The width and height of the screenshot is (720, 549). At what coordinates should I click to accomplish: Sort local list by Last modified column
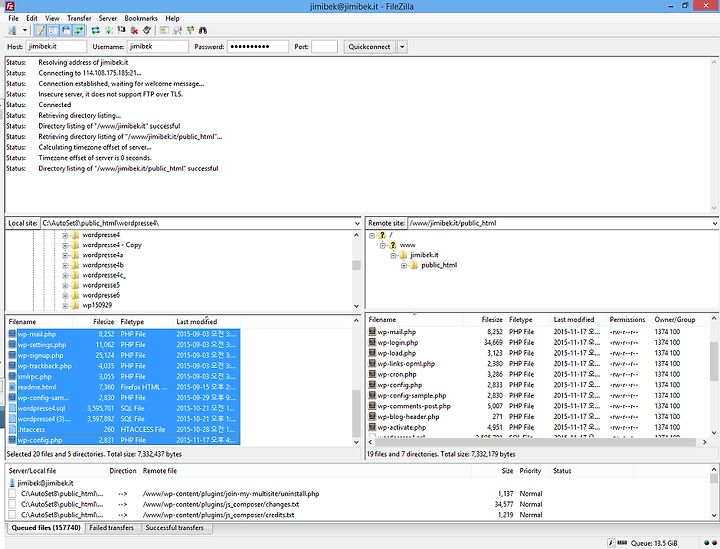tap(206, 322)
